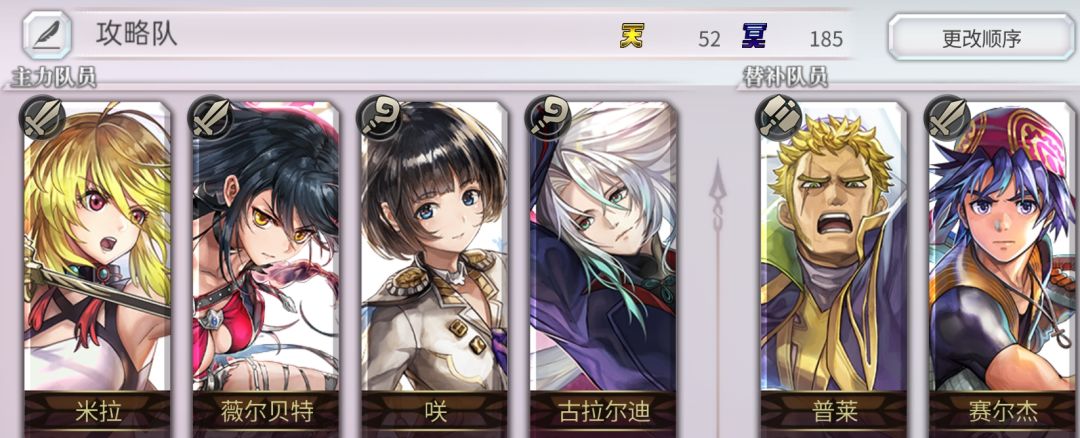Screen dimensions: 1080x438
Task: Click the 替补队员 section label
Action: tap(785, 77)
